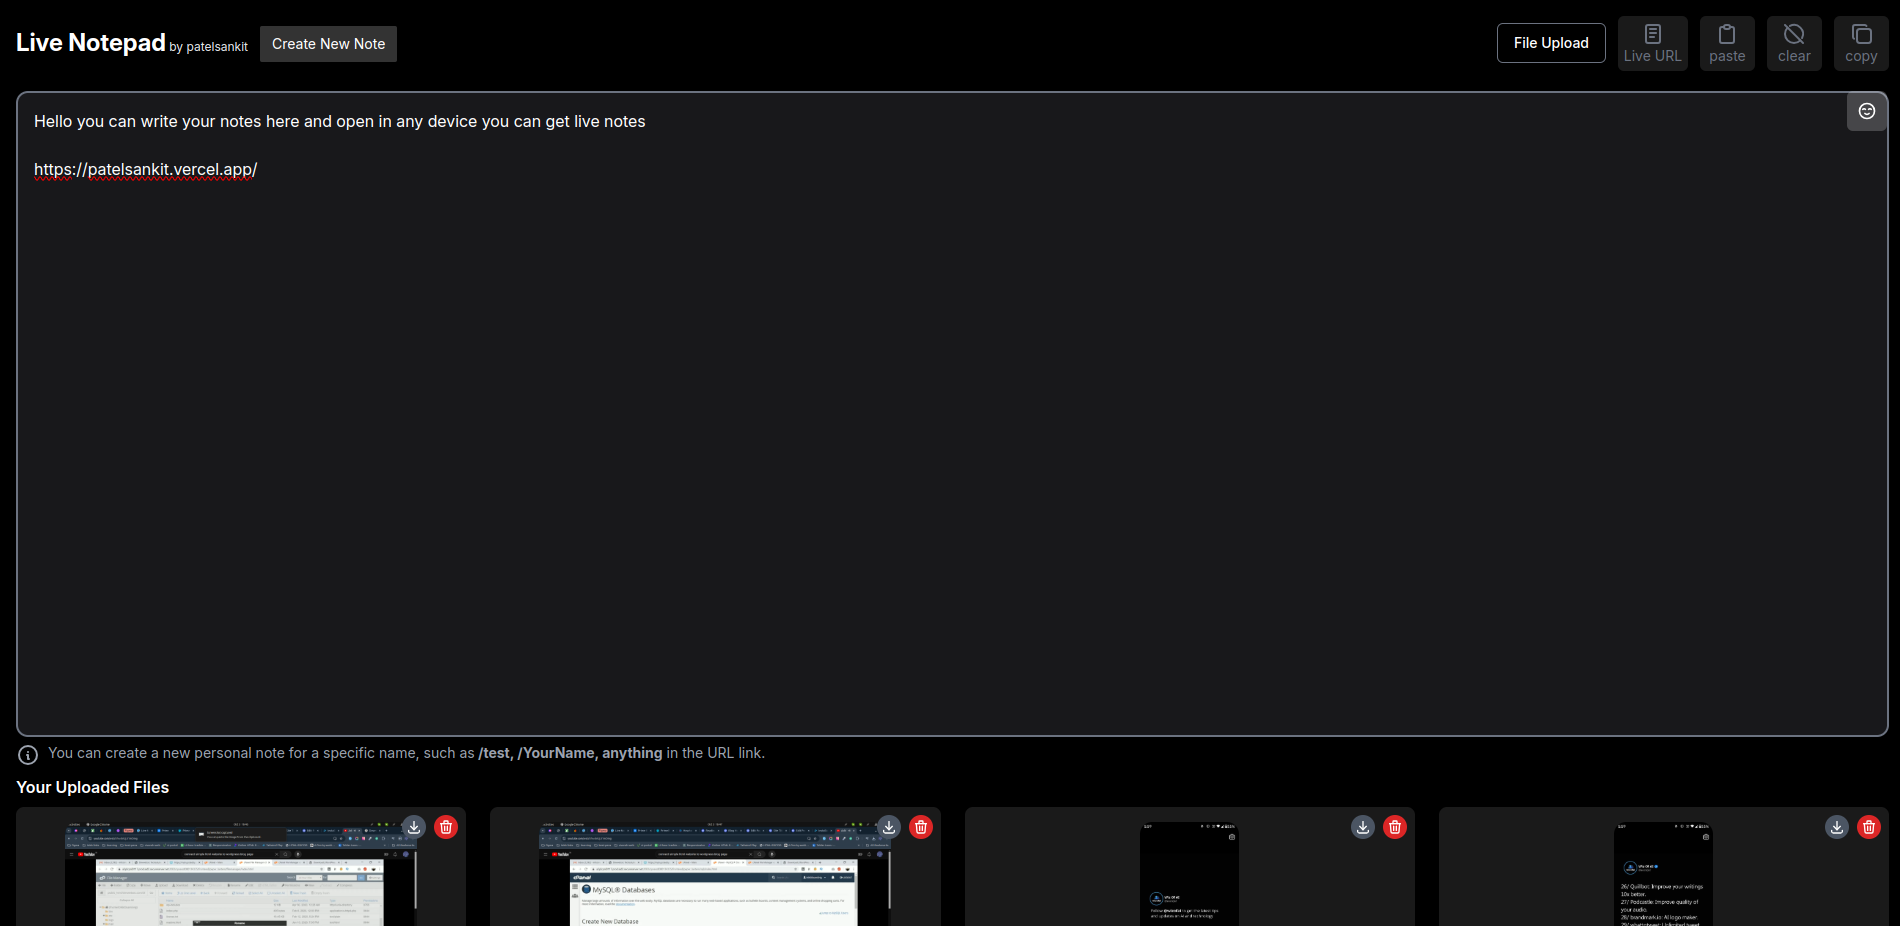Paste clipboard content via the paste icon
The height and width of the screenshot is (926, 1900).
tap(1727, 43)
